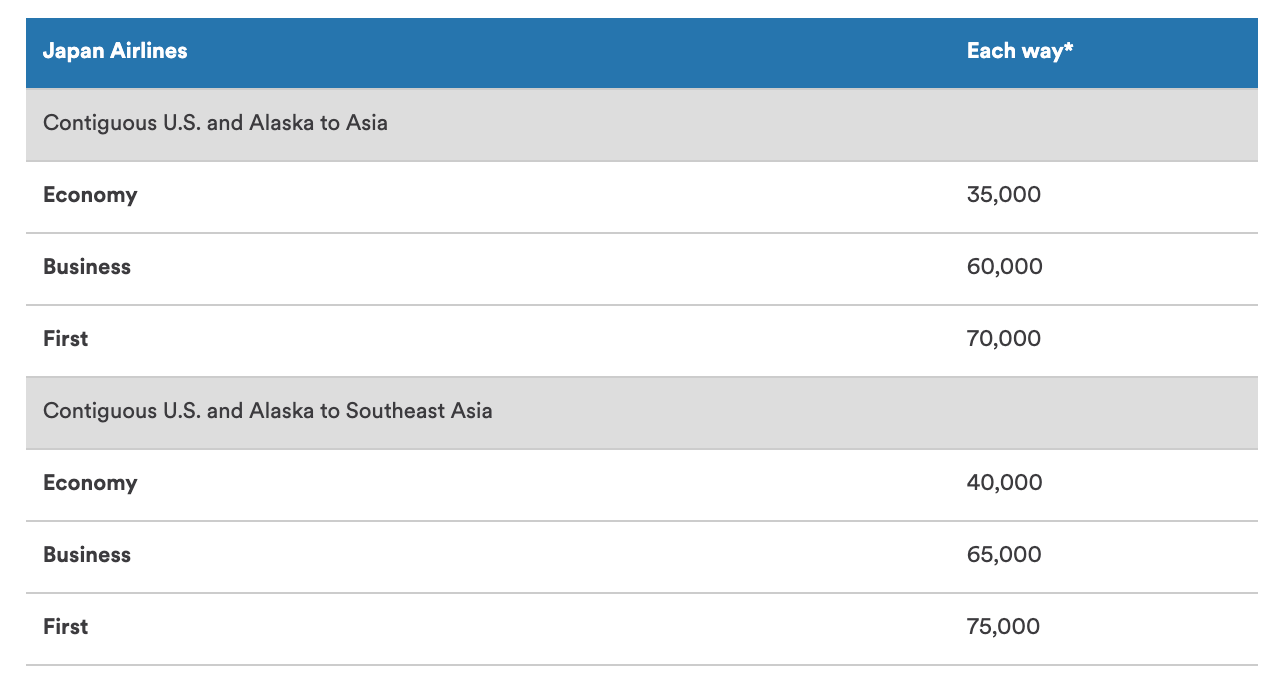Click Economy label under Southeast Asia section
The width and height of the screenshot is (1284, 682).
[90, 483]
